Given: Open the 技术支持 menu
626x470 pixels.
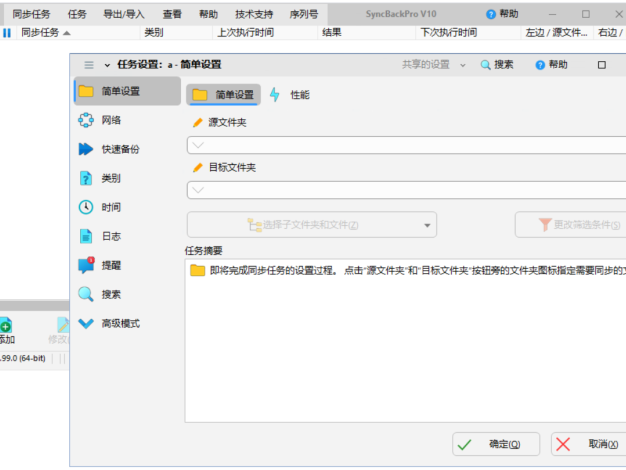Looking at the screenshot, I should 254,14.
